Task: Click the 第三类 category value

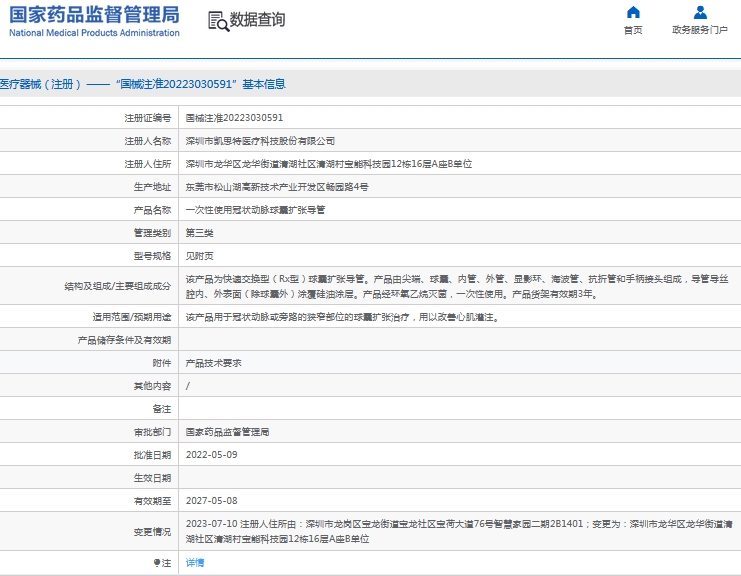Action: click(199, 233)
